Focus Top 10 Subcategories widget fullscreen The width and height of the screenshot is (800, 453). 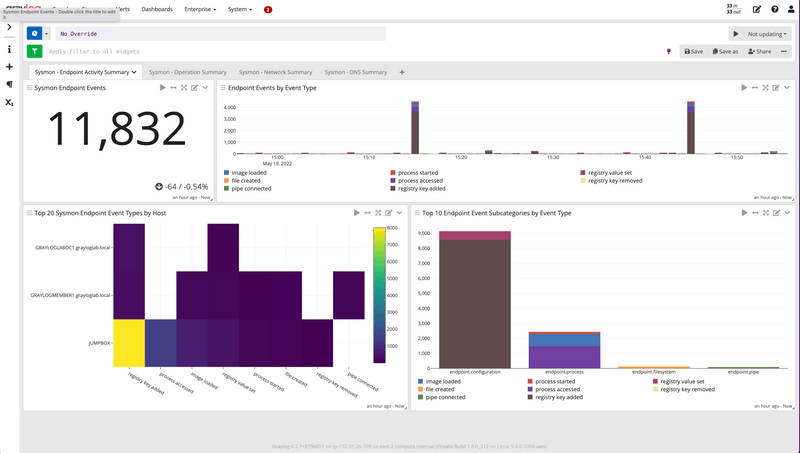[x=766, y=213]
